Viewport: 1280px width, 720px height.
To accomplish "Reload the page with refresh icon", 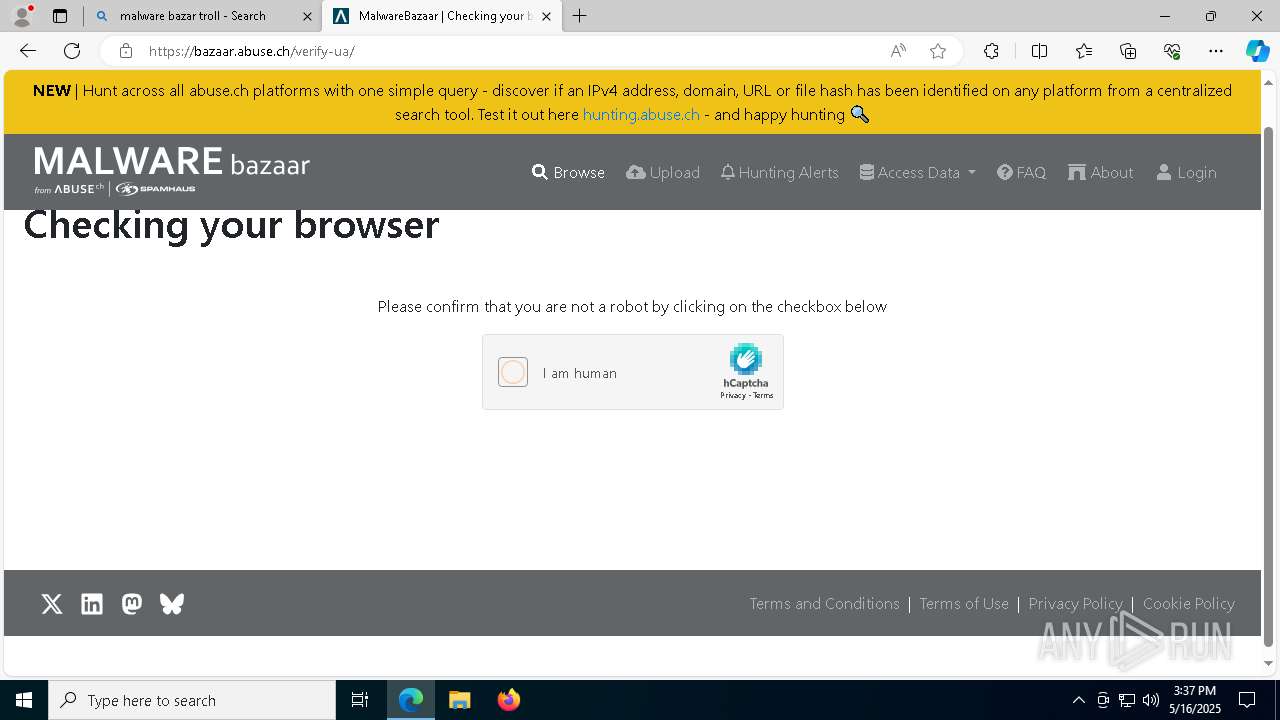I will (x=72, y=51).
